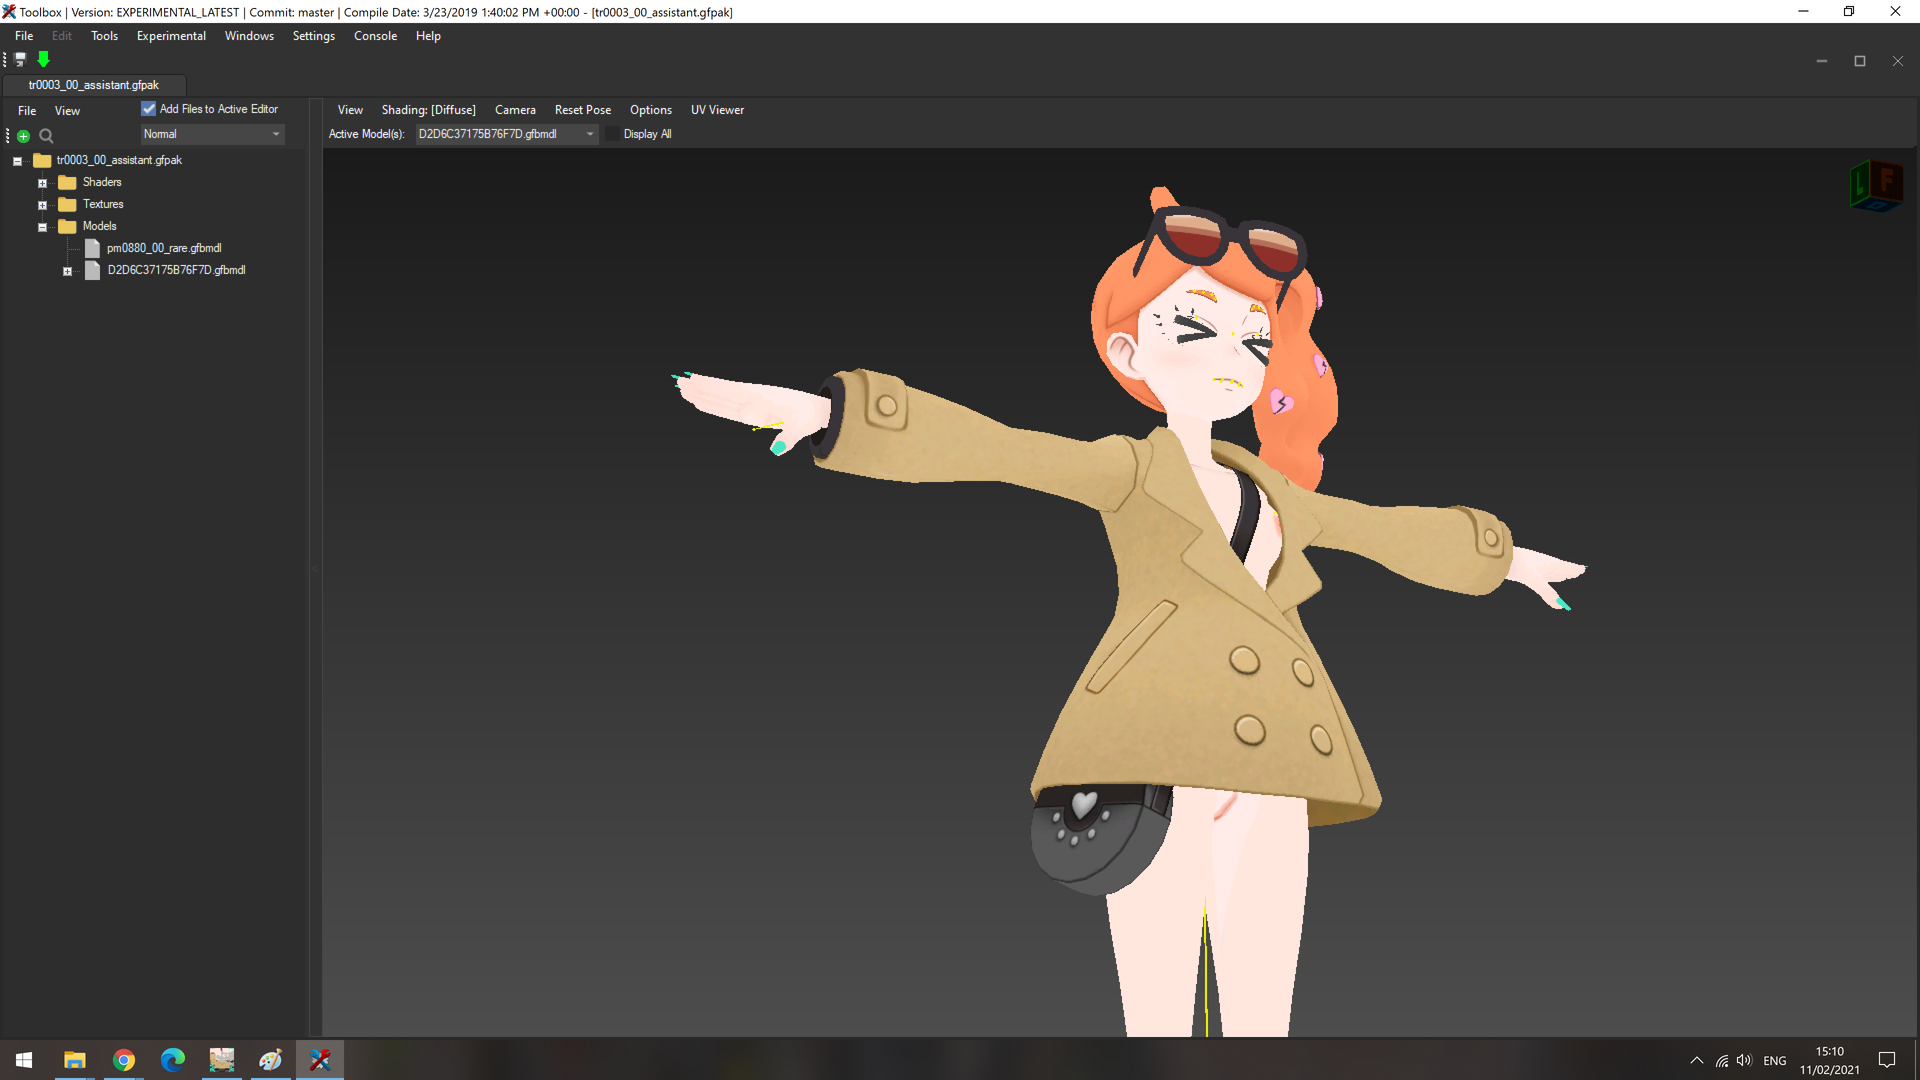The width and height of the screenshot is (1920, 1080).
Task: Open the Tools menu
Action: click(x=105, y=36)
